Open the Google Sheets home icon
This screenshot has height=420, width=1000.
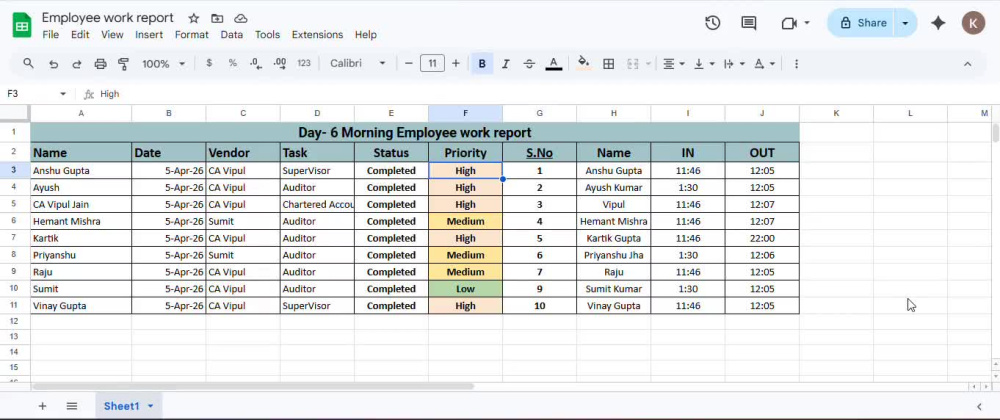(22, 25)
